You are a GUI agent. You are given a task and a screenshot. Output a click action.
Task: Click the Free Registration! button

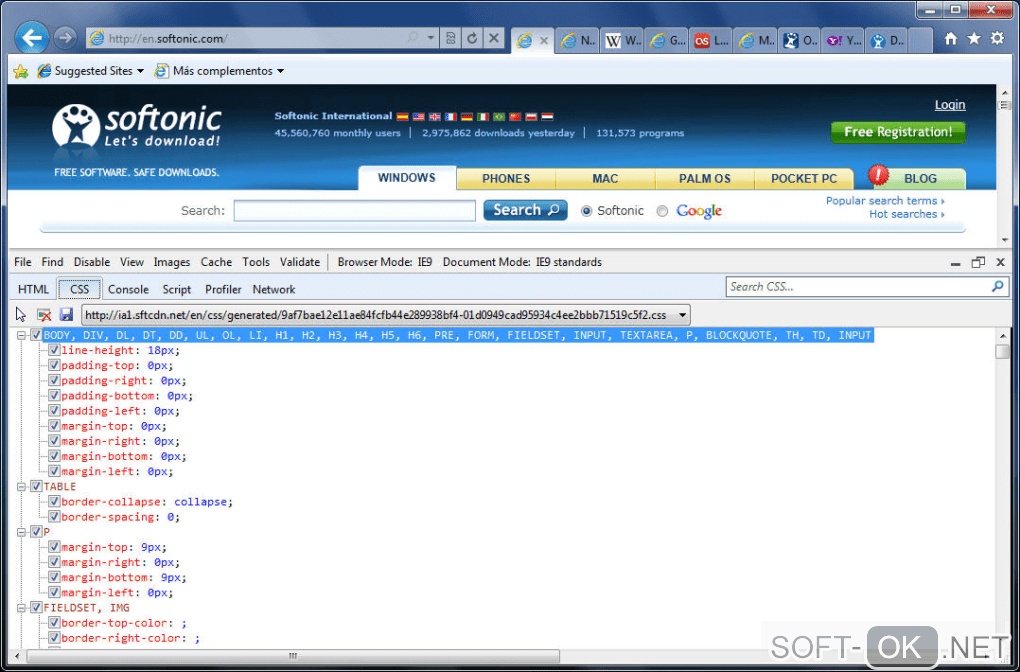898,132
